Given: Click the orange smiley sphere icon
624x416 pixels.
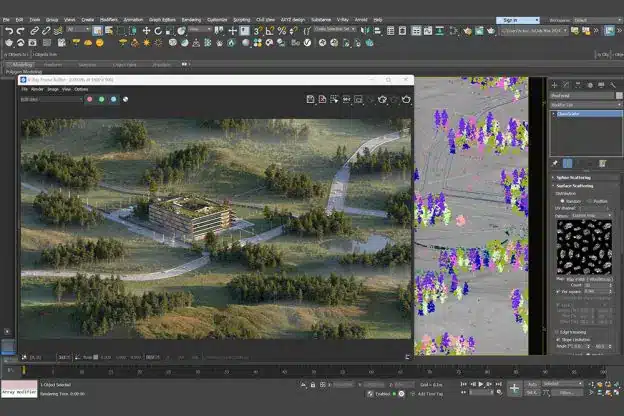Looking at the screenshot, I should (x=99, y=43).
